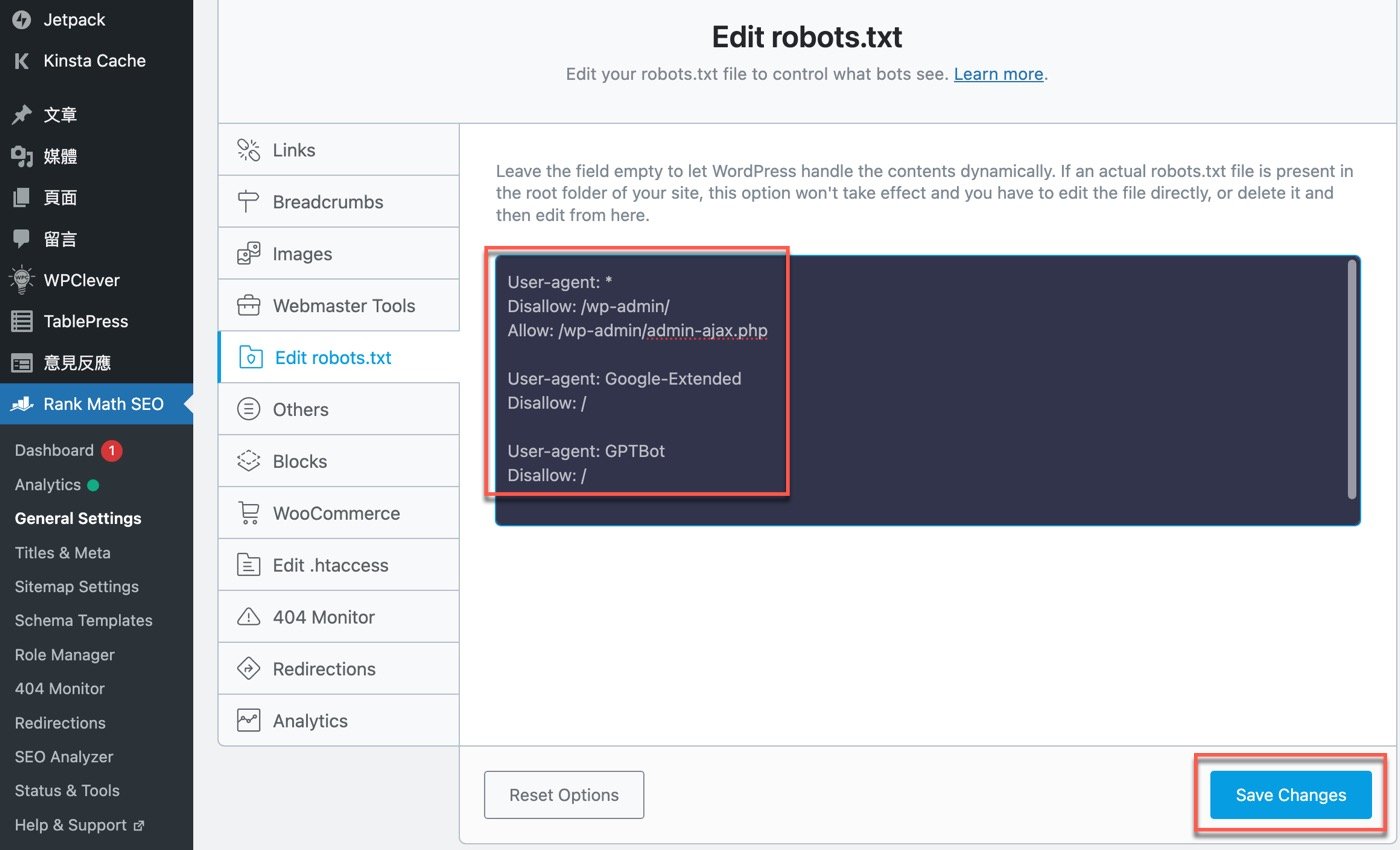
Task: Open Schema Templates
Action: [x=84, y=620]
